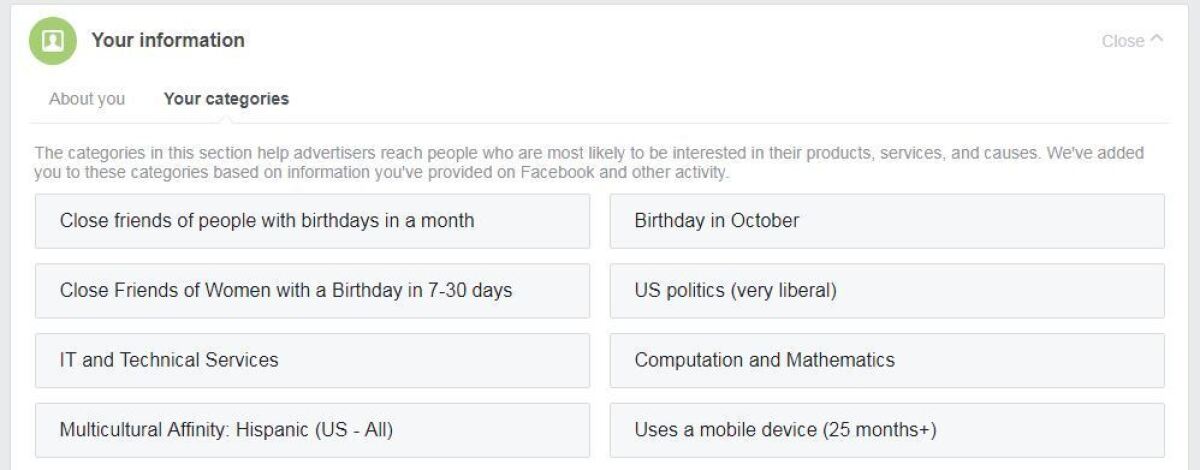The image size is (1200, 470).
Task: Open the Computation and Mathematics category
Action: (887, 360)
